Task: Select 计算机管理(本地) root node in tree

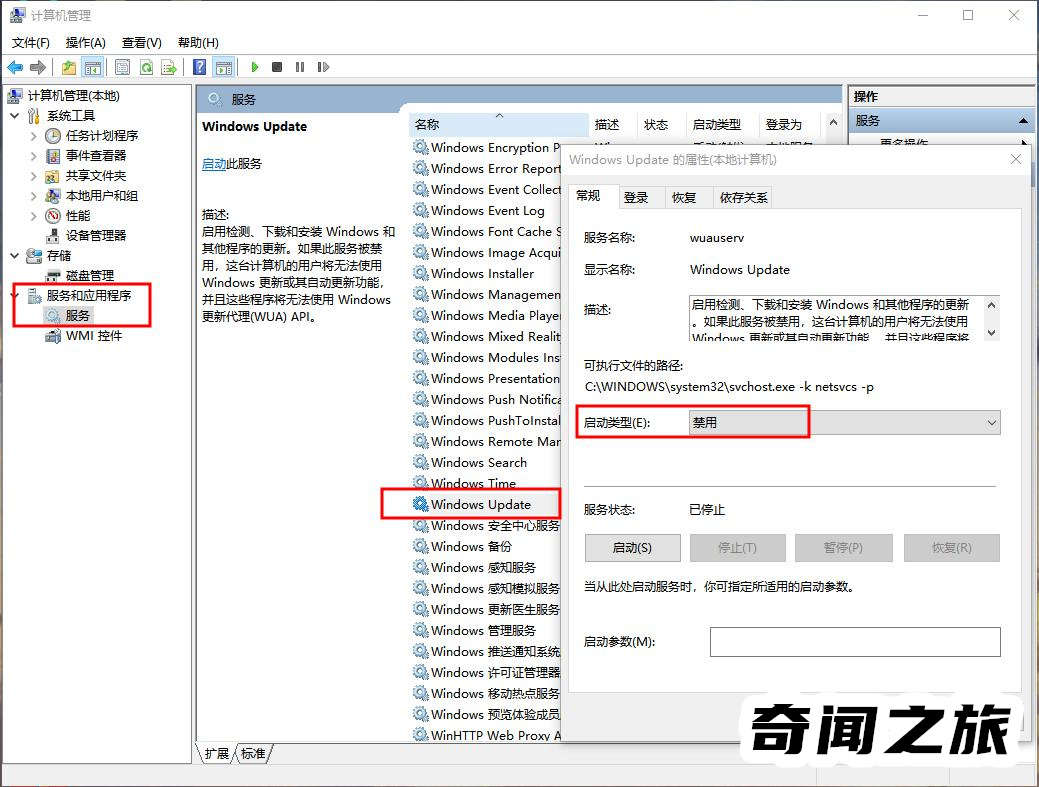Action: (x=74, y=96)
